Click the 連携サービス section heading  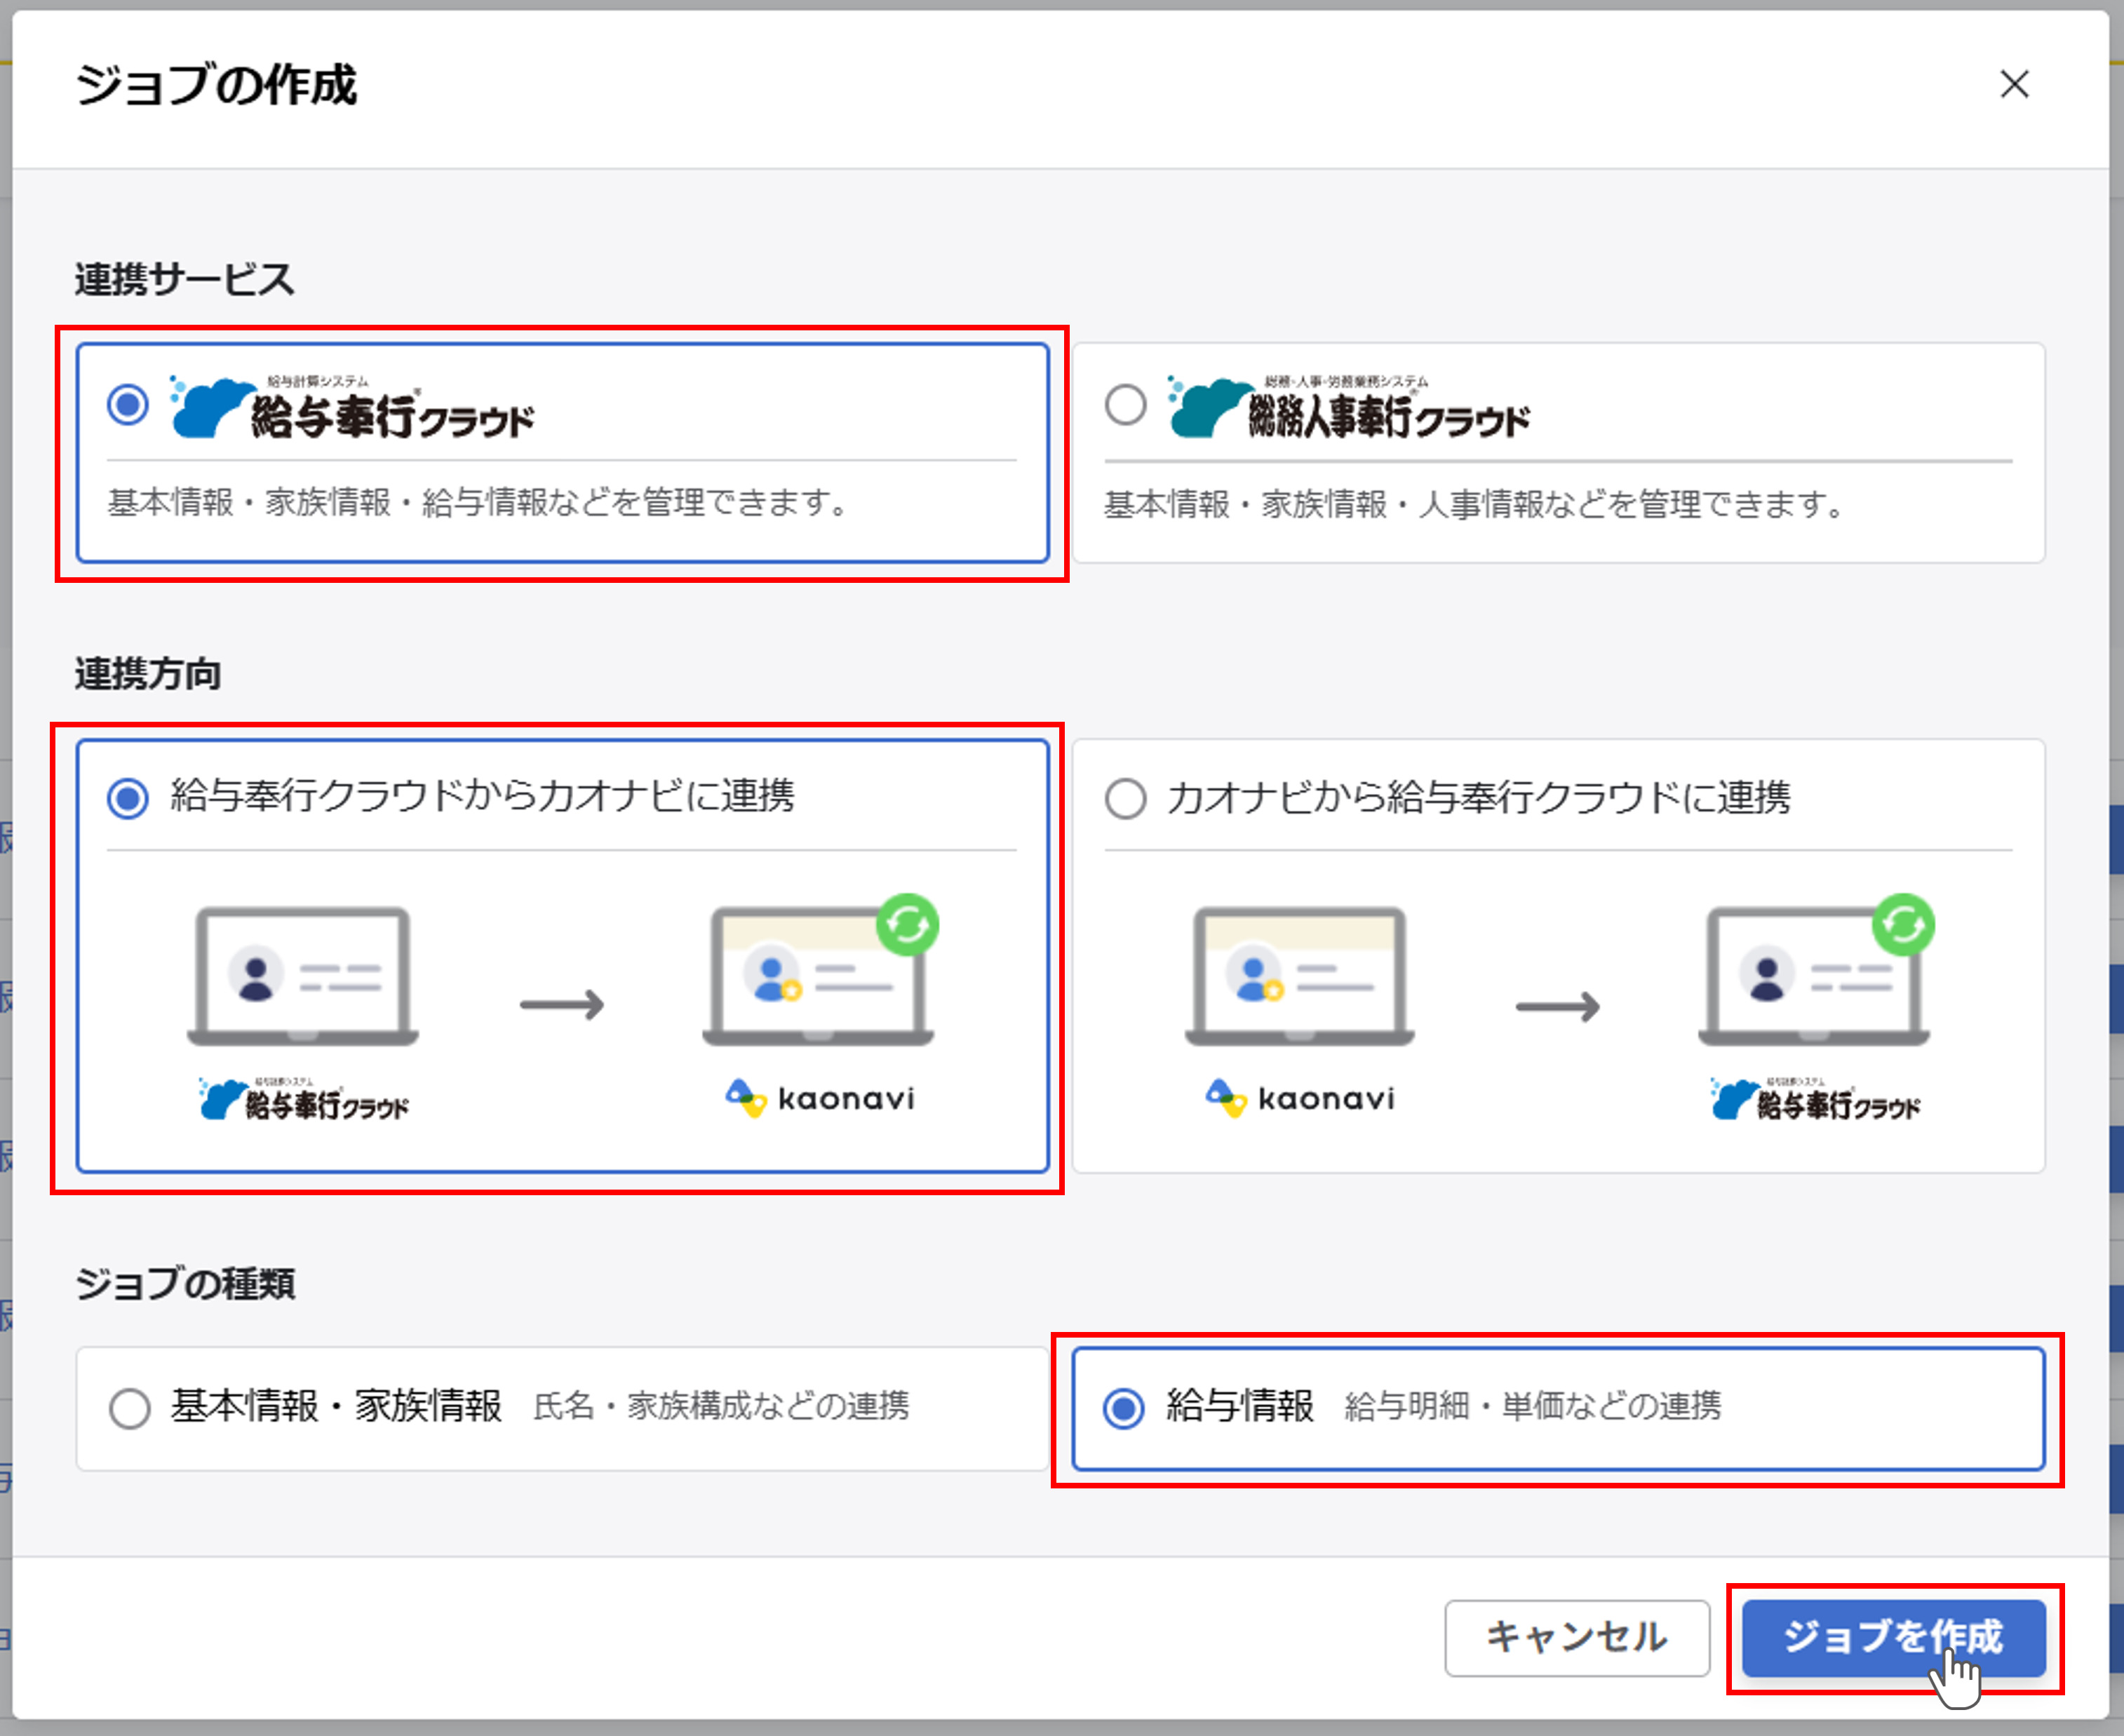(185, 279)
